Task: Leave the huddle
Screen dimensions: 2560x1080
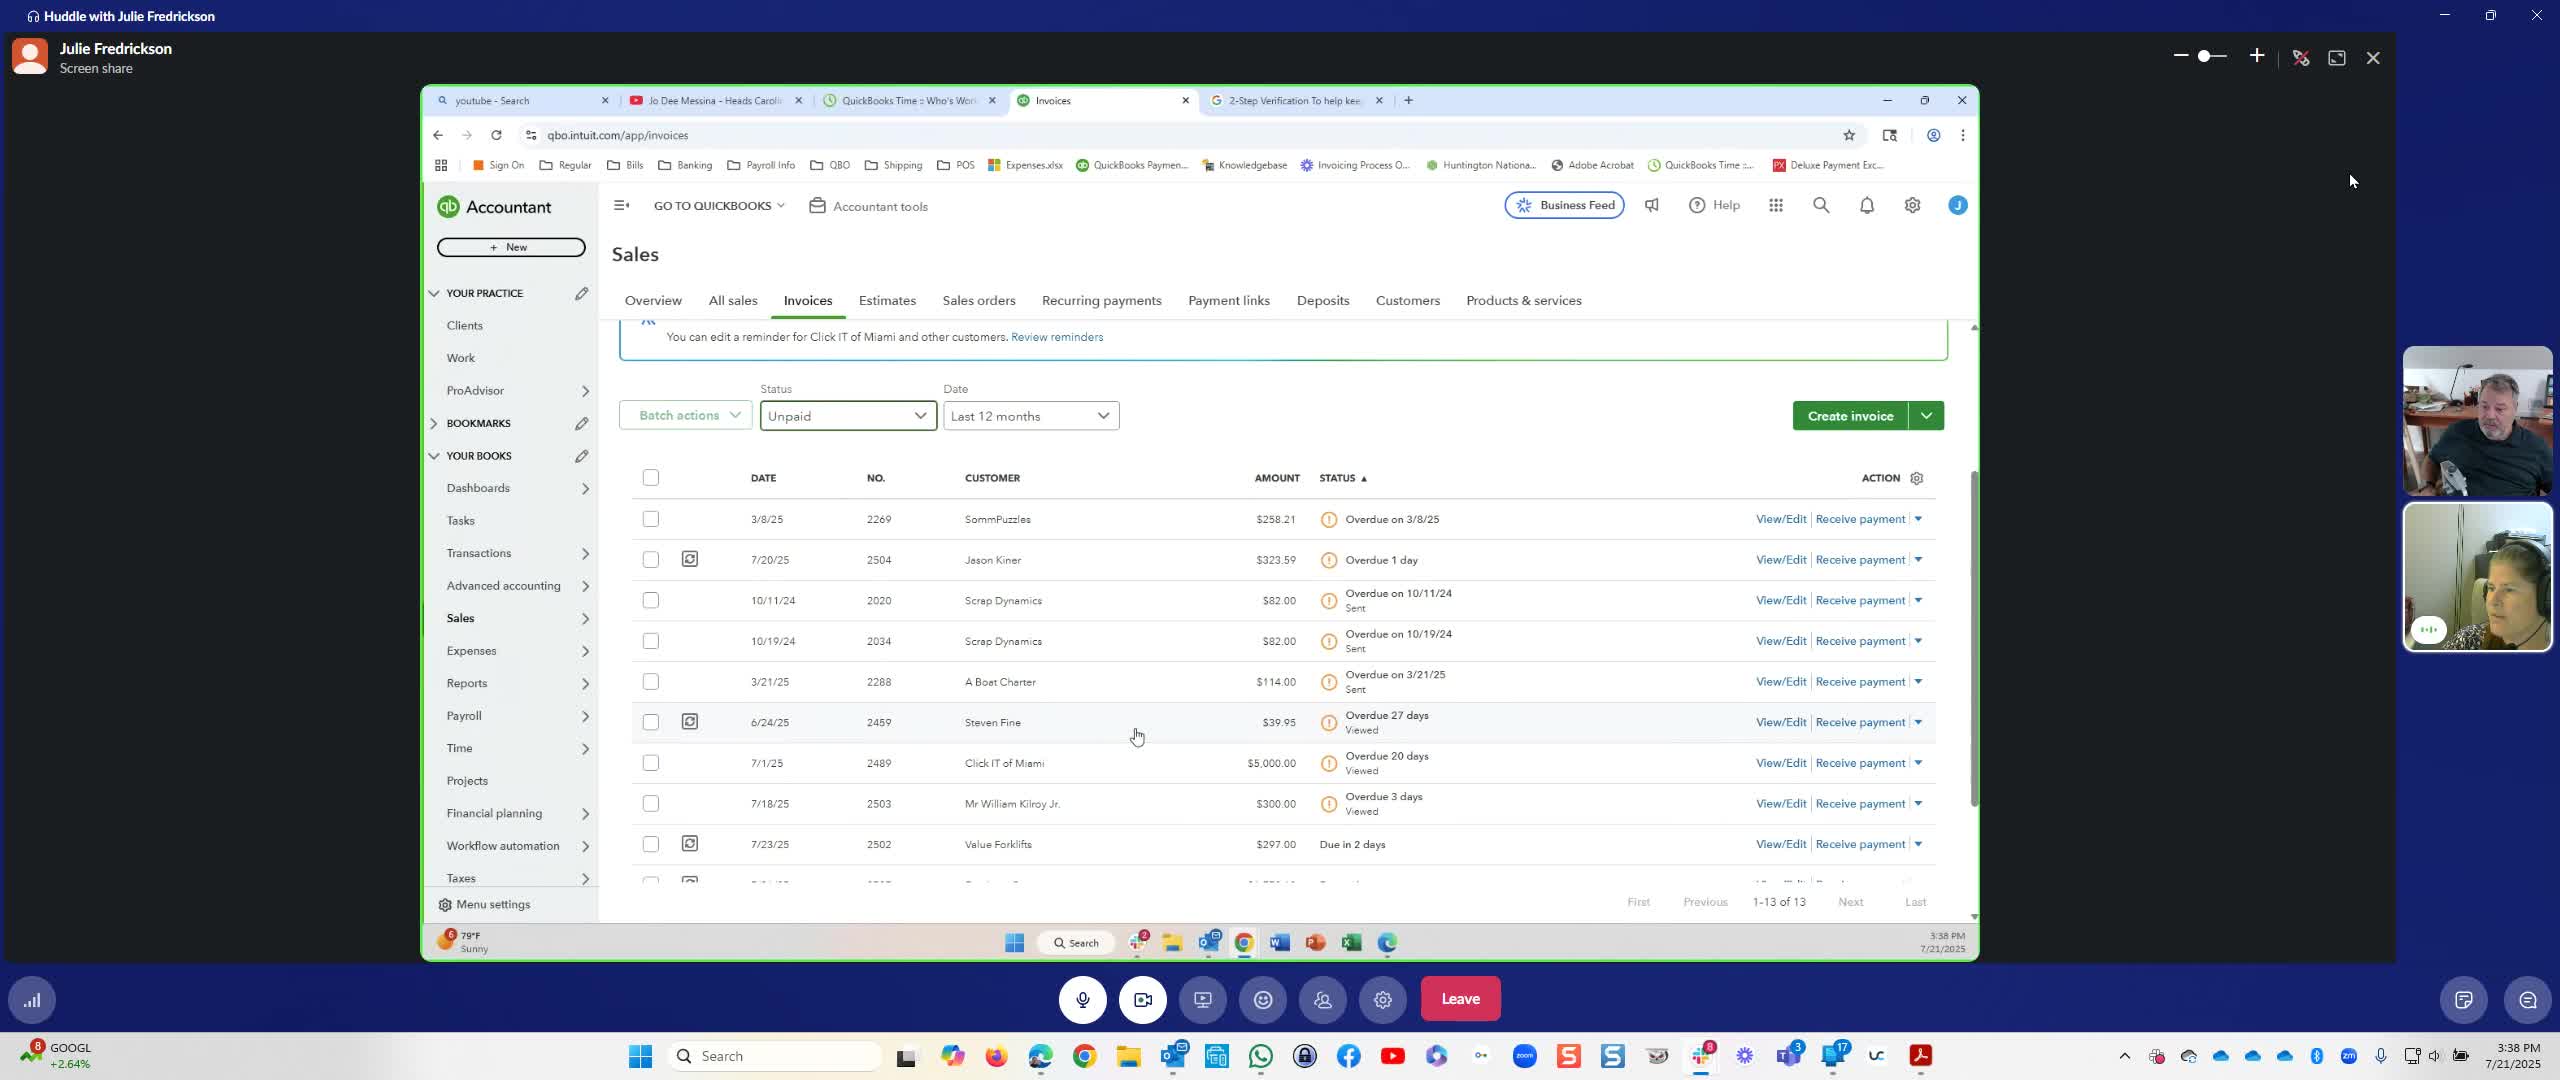Action: click(1460, 999)
